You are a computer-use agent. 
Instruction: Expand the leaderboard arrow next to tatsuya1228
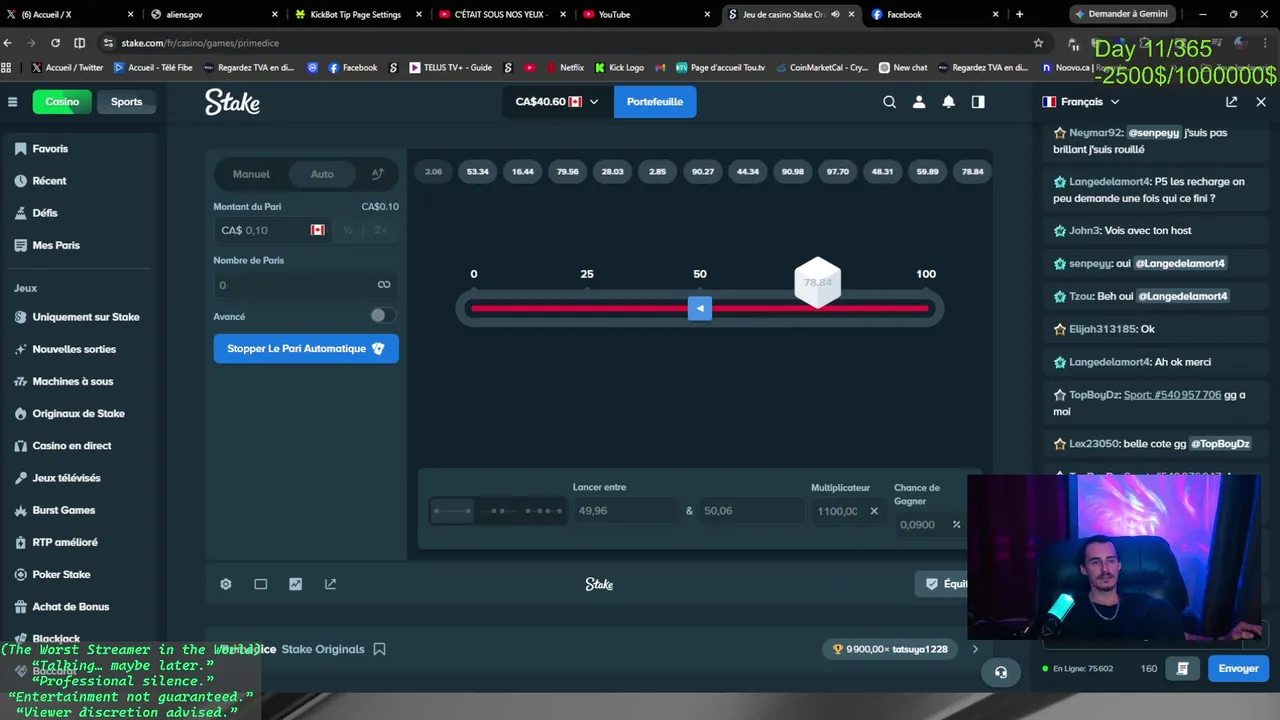point(976,649)
